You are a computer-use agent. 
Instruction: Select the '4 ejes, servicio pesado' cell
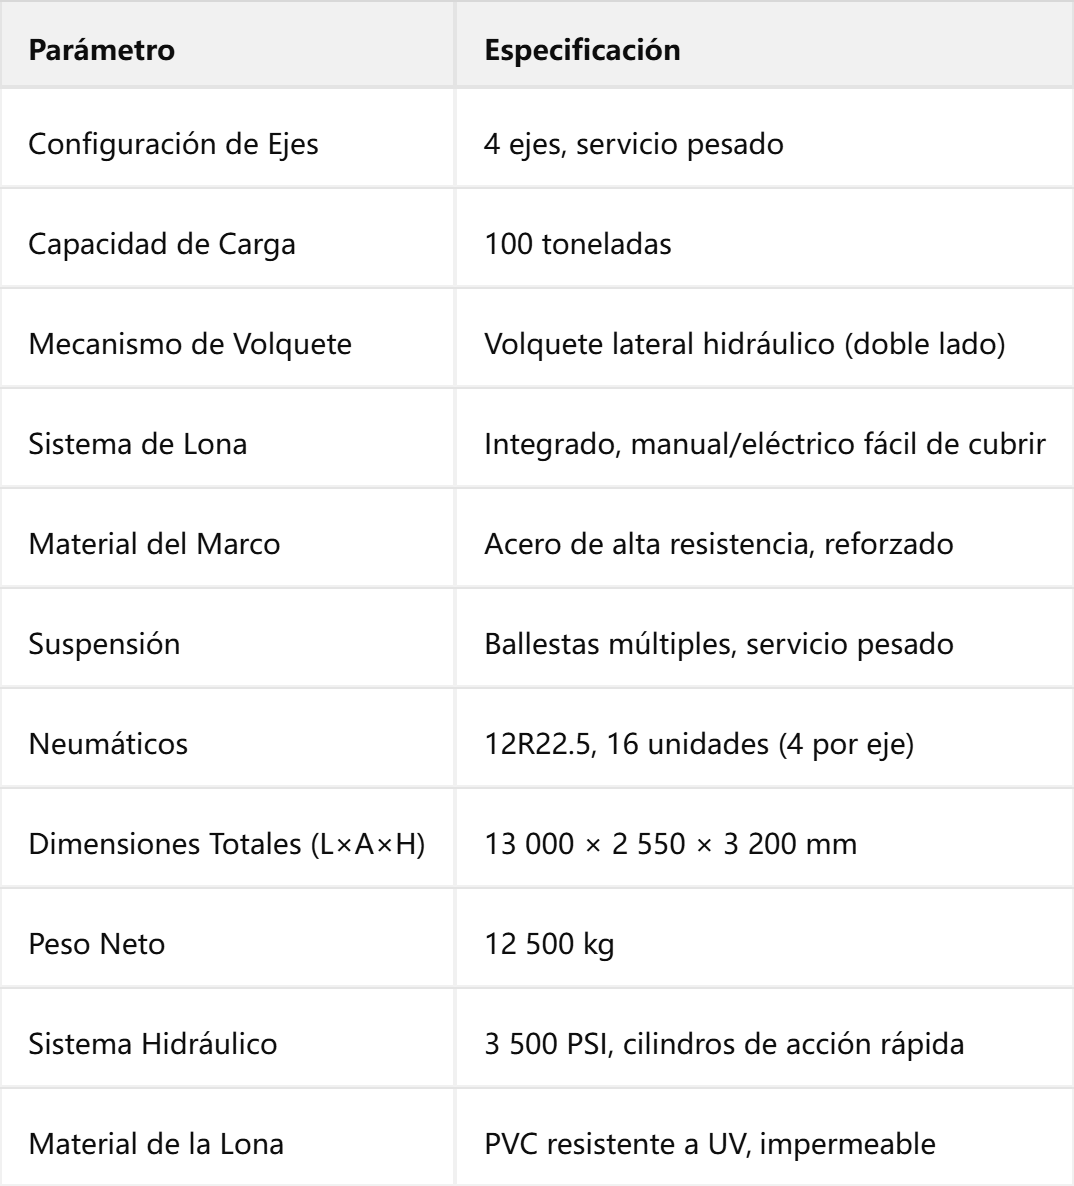[x=764, y=138]
